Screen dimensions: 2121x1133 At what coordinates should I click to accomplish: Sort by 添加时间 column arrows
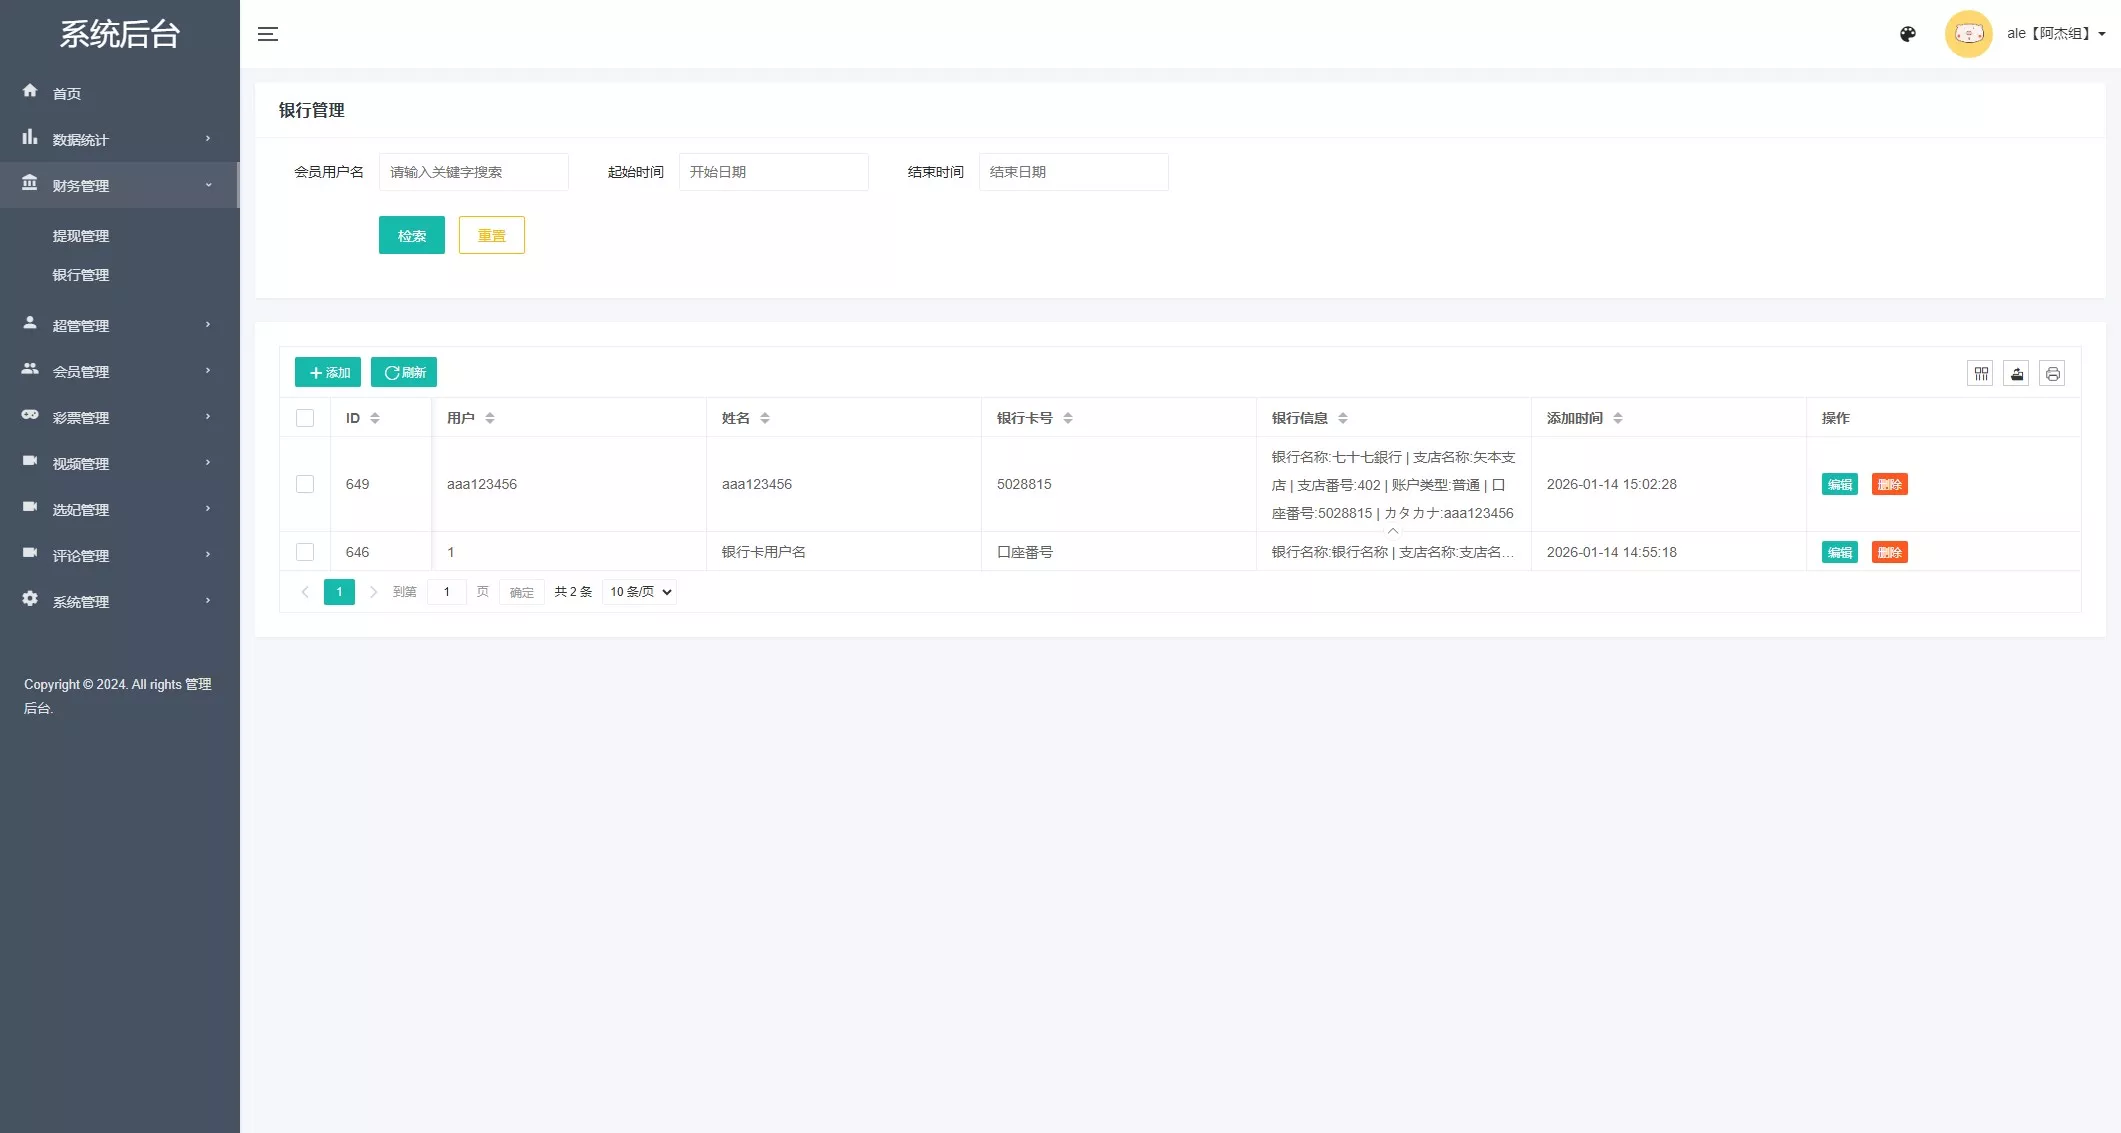(x=1618, y=418)
